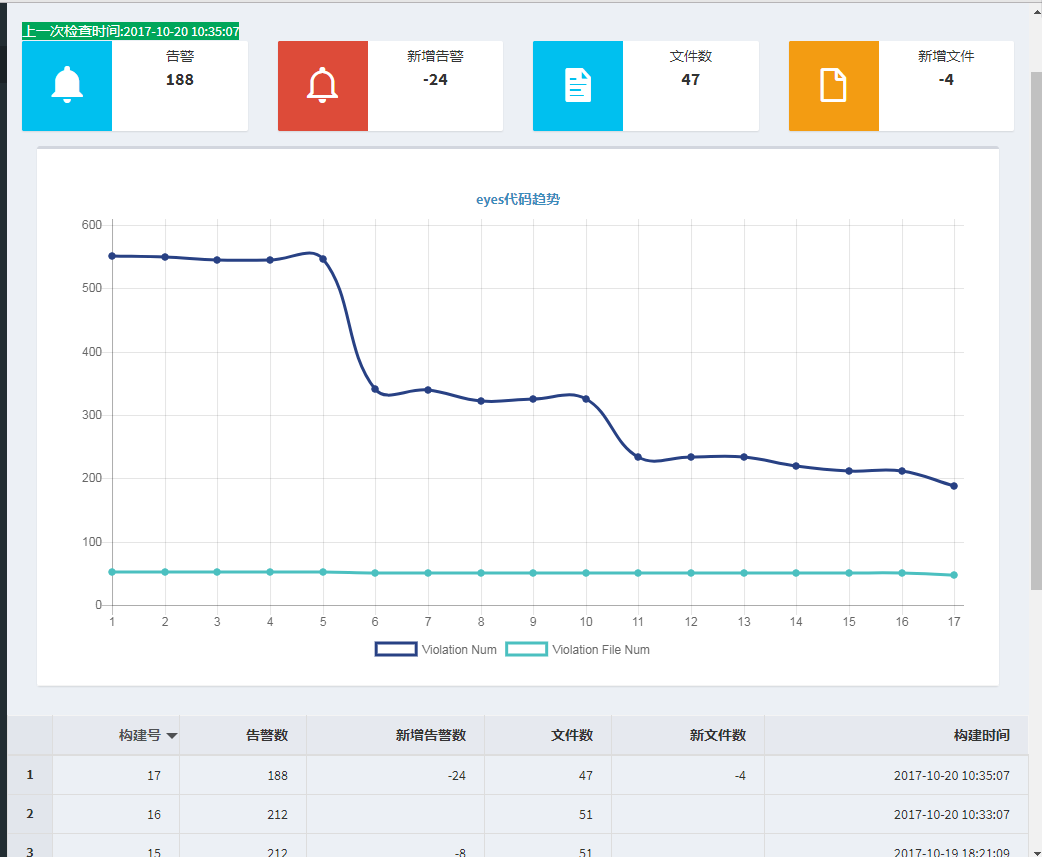Click the red bell new-alarm icon
The height and width of the screenshot is (857, 1042).
point(322,85)
